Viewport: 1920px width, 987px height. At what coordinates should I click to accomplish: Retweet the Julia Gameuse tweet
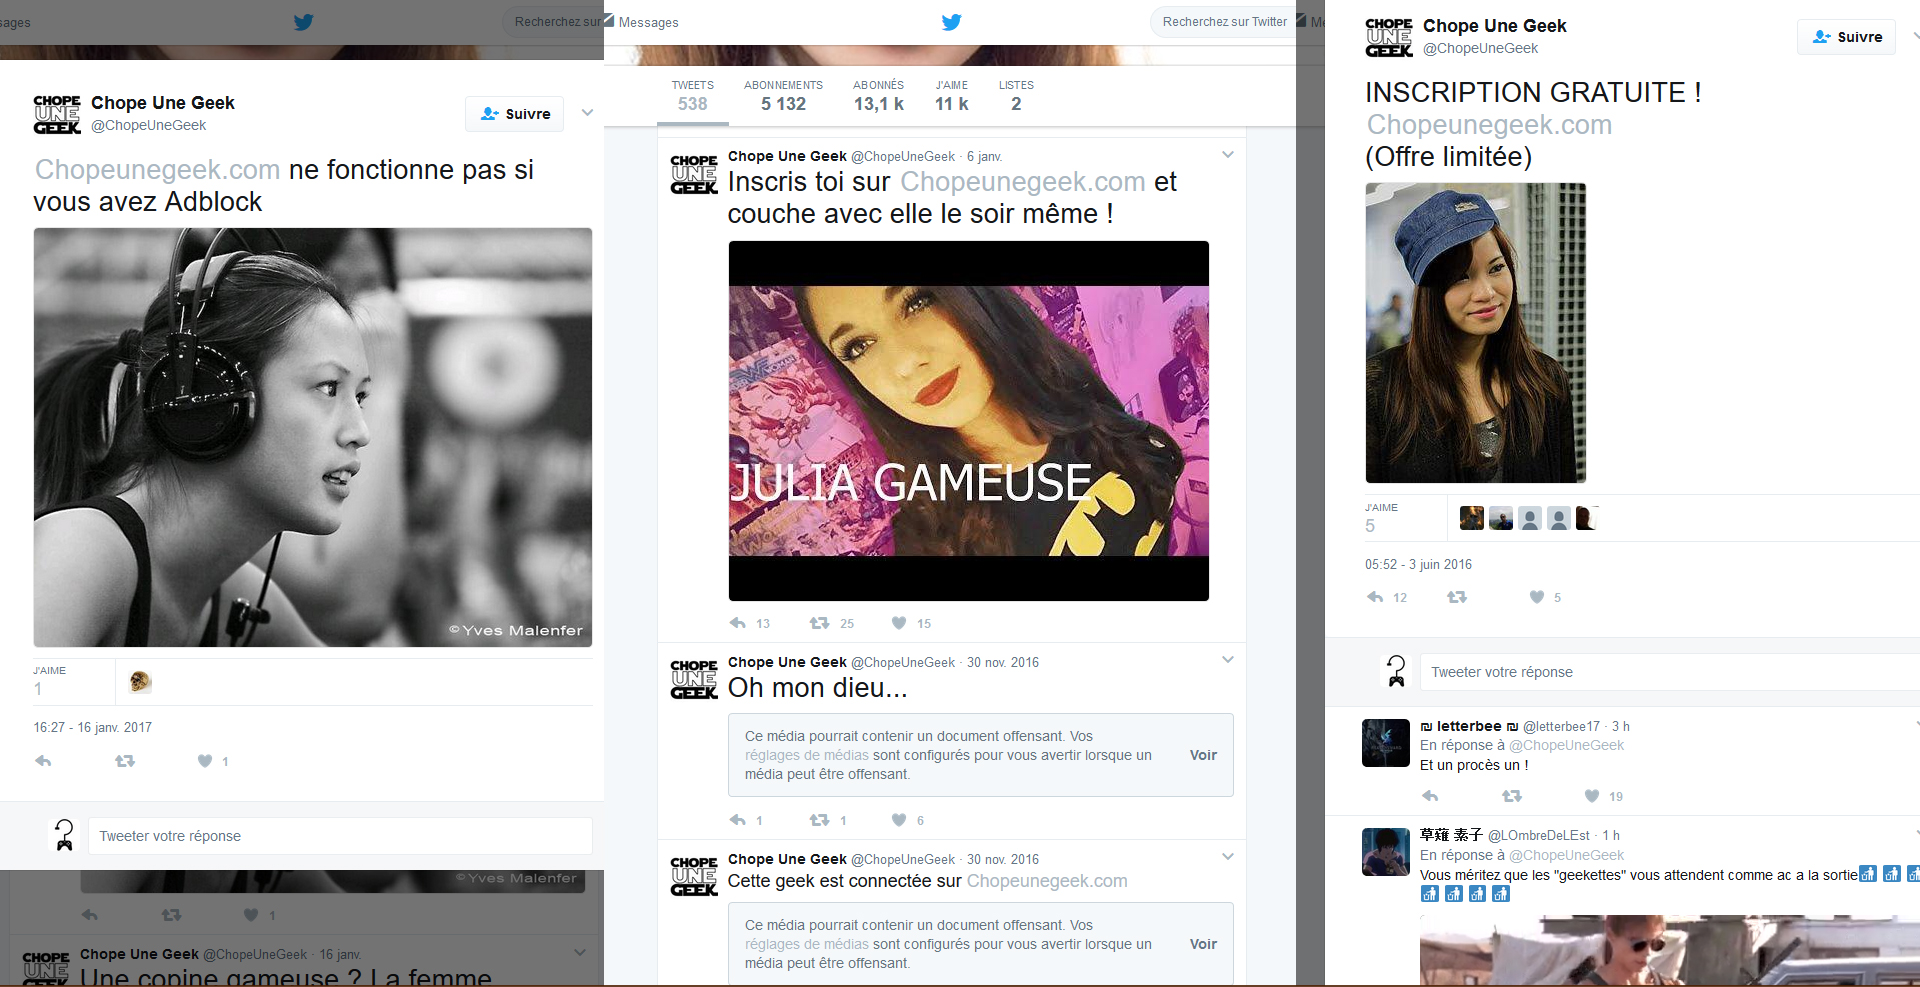(819, 623)
